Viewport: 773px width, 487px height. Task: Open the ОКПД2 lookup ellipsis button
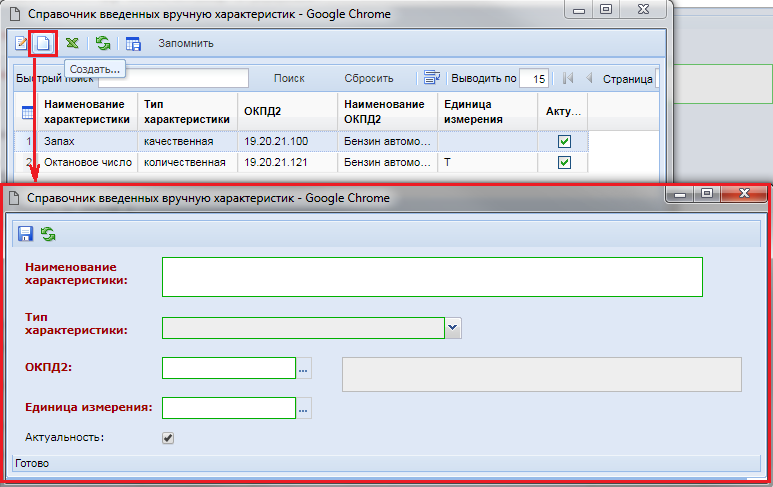pyautogui.click(x=304, y=369)
